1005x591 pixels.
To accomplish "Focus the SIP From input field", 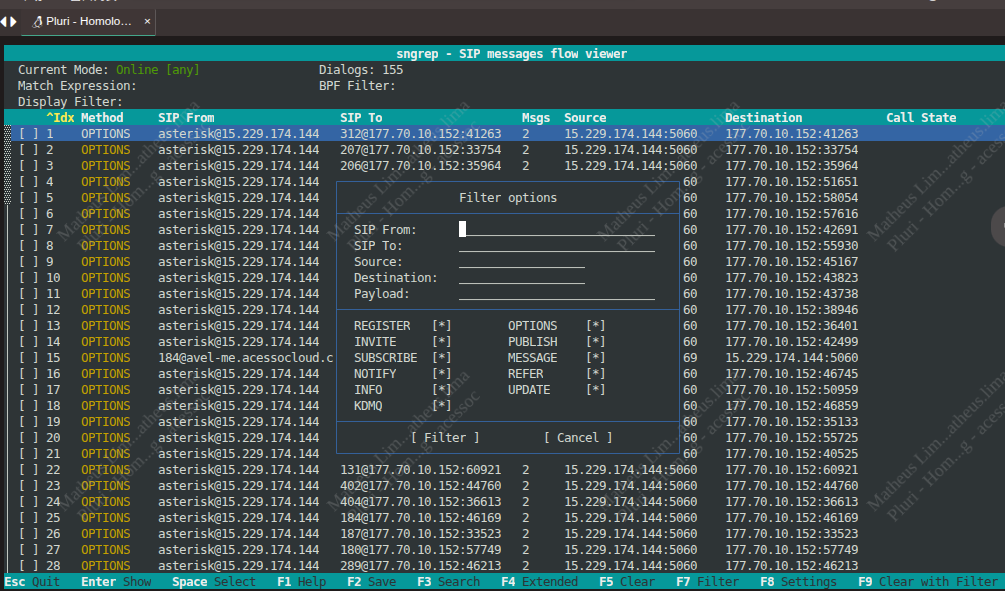I will tap(556, 230).
